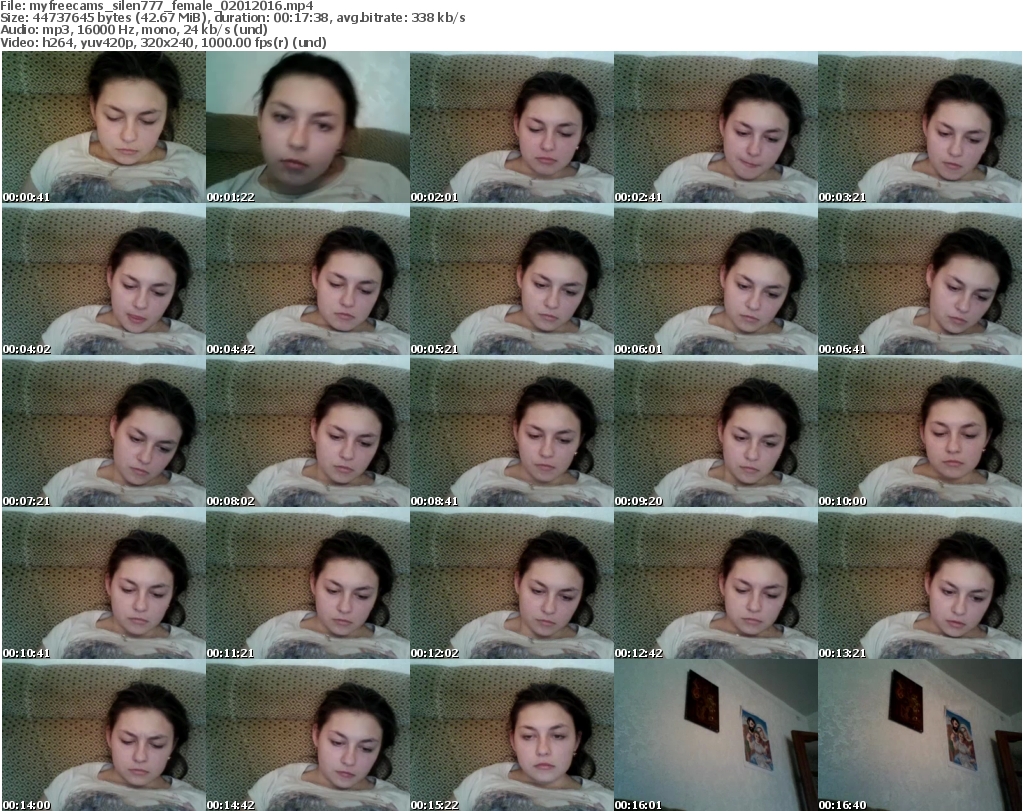Pick the thumbnail stamped 00:07:21
The height and width of the screenshot is (811, 1024).
(x=104, y=432)
